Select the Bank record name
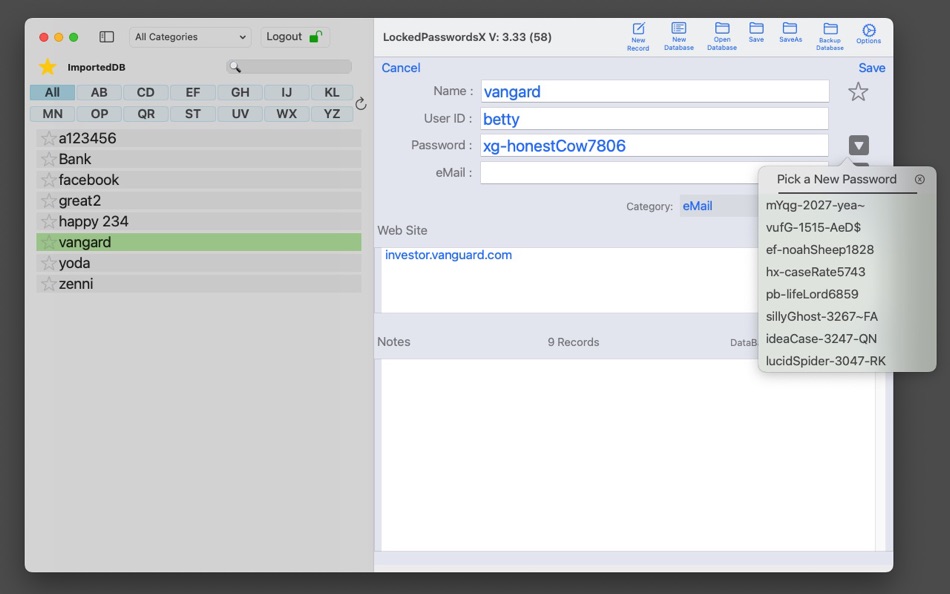The image size is (950, 594). 75,159
